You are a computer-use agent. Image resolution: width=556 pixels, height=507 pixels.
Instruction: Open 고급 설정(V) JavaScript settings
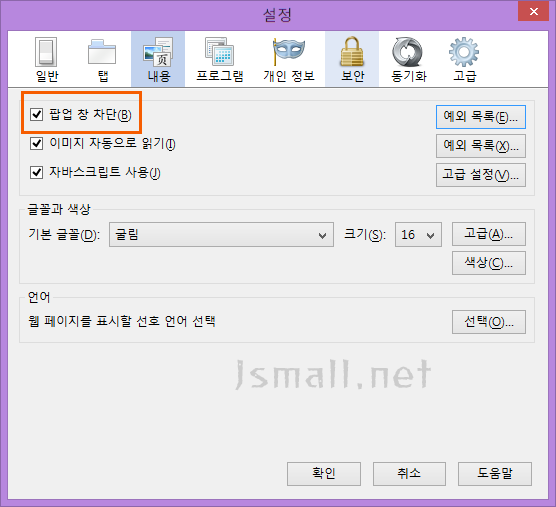pyautogui.click(x=481, y=175)
